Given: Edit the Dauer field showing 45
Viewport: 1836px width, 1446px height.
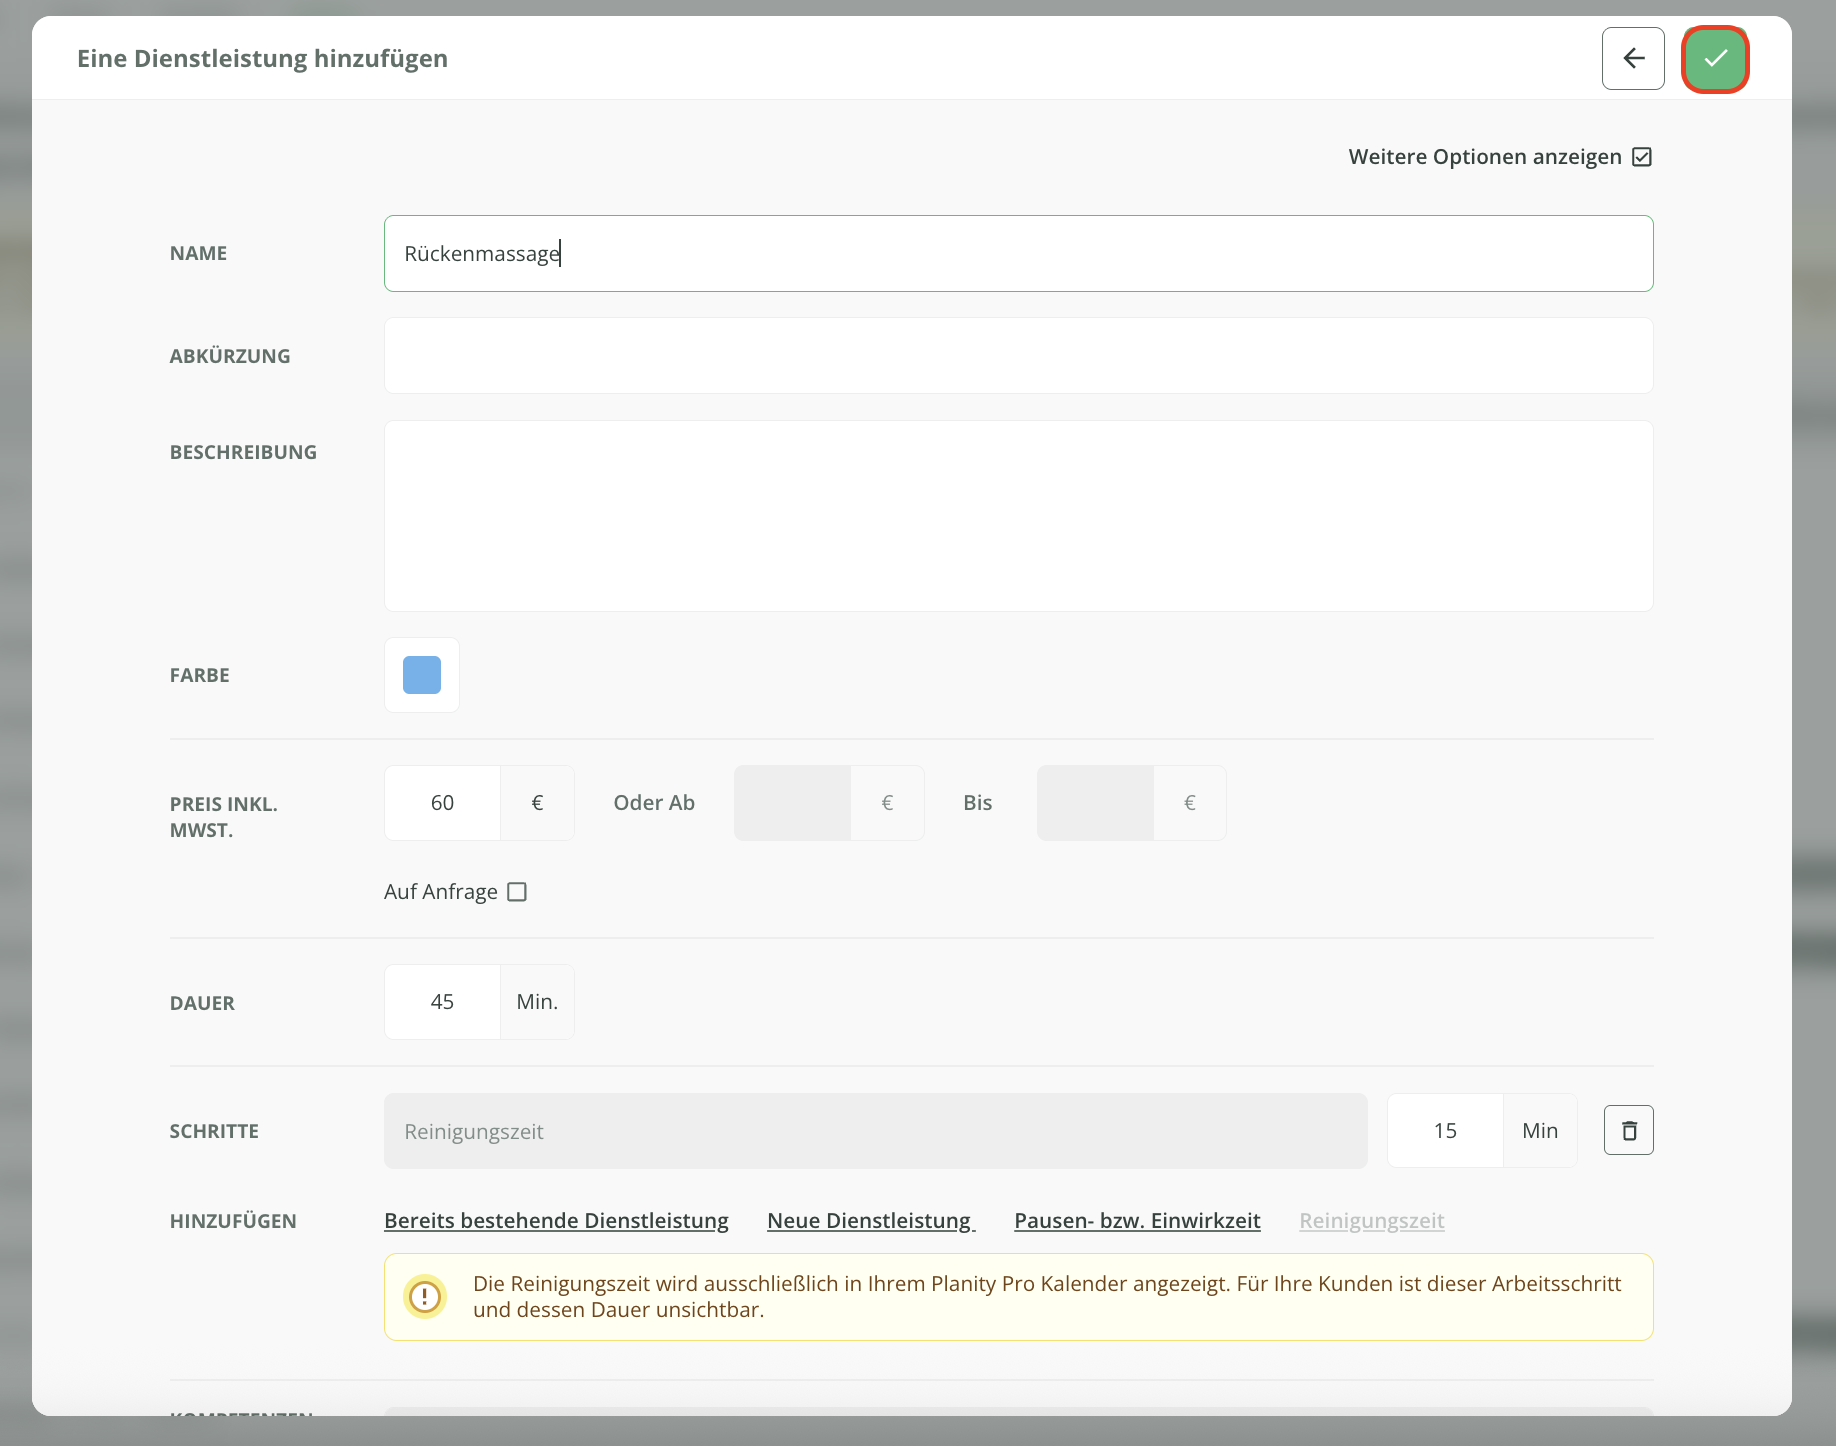Looking at the screenshot, I should tap(443, 1002).
